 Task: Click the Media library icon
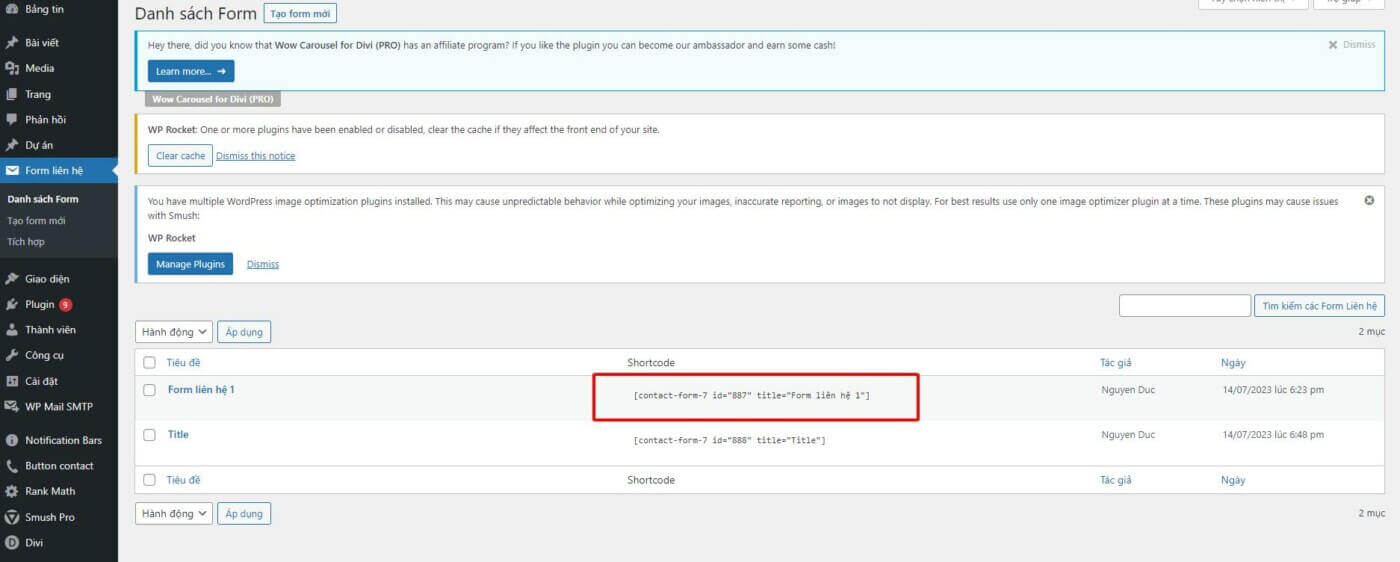[12, 68]
